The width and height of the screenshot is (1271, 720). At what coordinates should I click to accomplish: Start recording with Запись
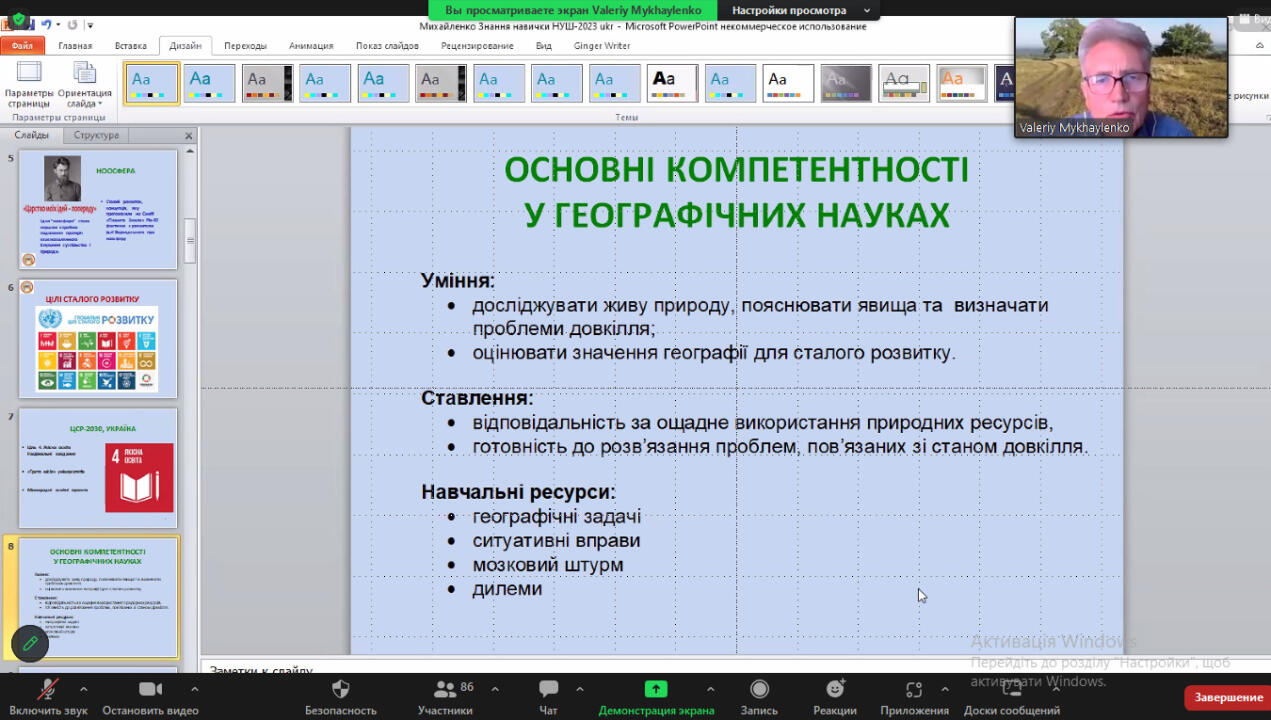pos(759,697)
